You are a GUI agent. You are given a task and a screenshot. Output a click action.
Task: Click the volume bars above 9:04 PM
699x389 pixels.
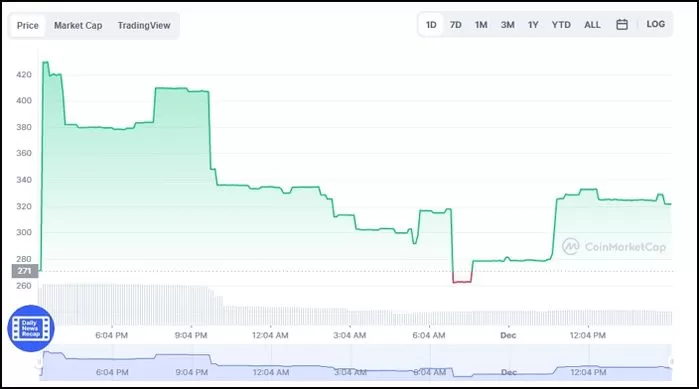click(191, 304)
